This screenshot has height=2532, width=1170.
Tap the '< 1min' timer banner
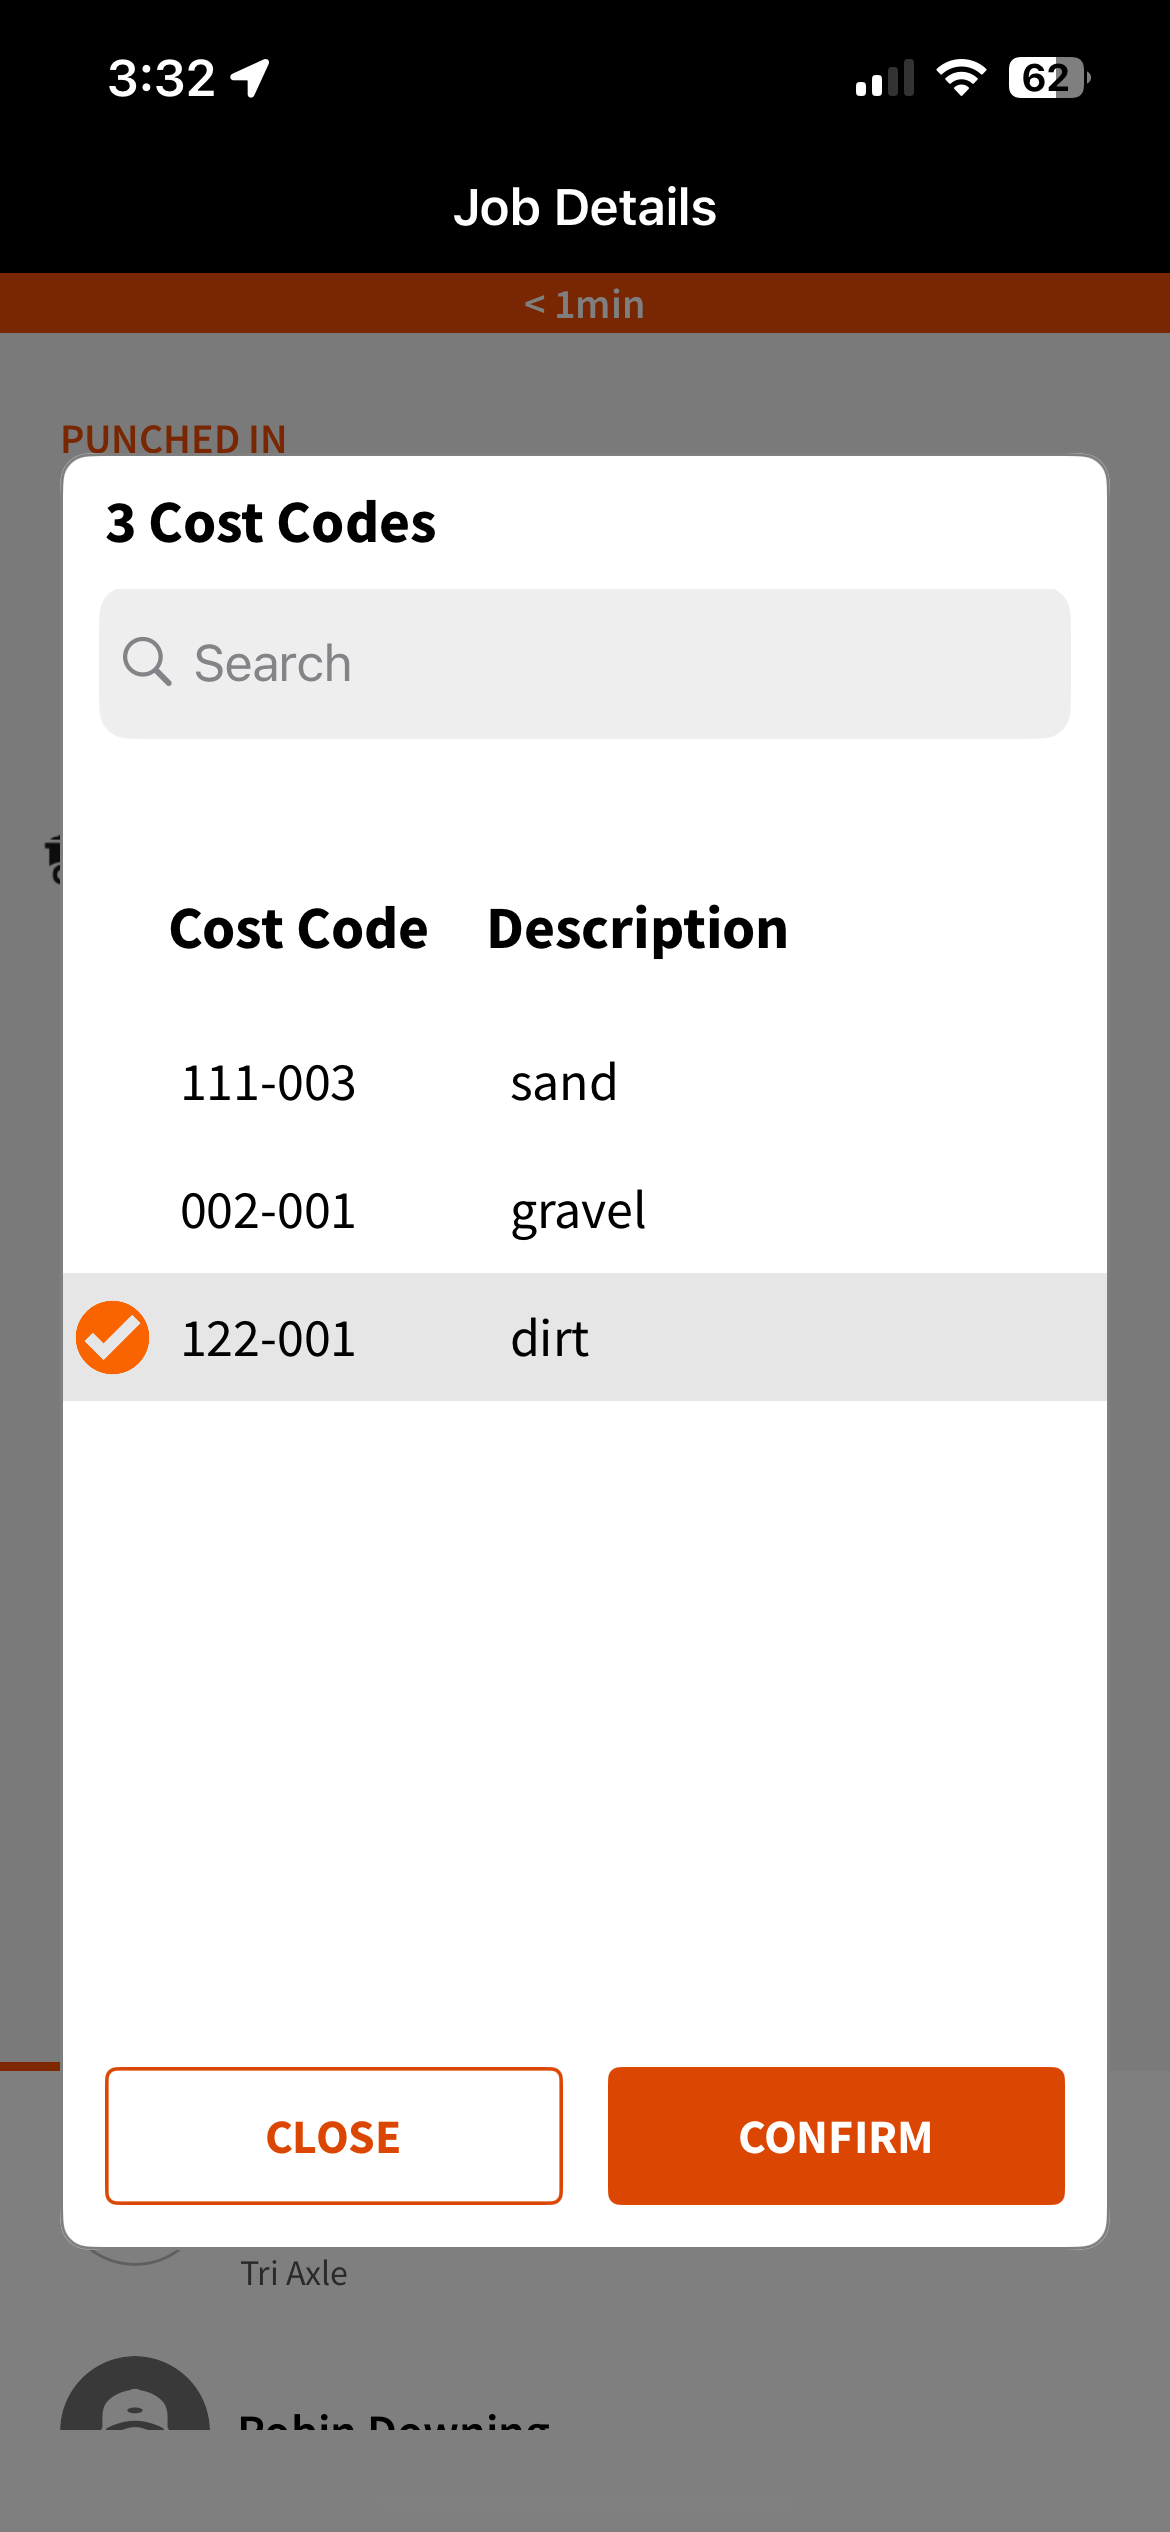click(585, 304)
